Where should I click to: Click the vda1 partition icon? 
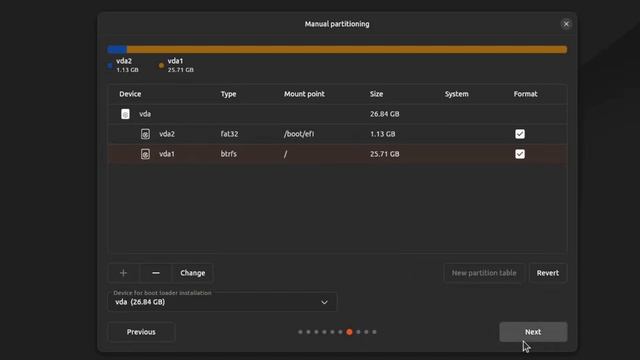pyautogui.click(x=145, y=154)
